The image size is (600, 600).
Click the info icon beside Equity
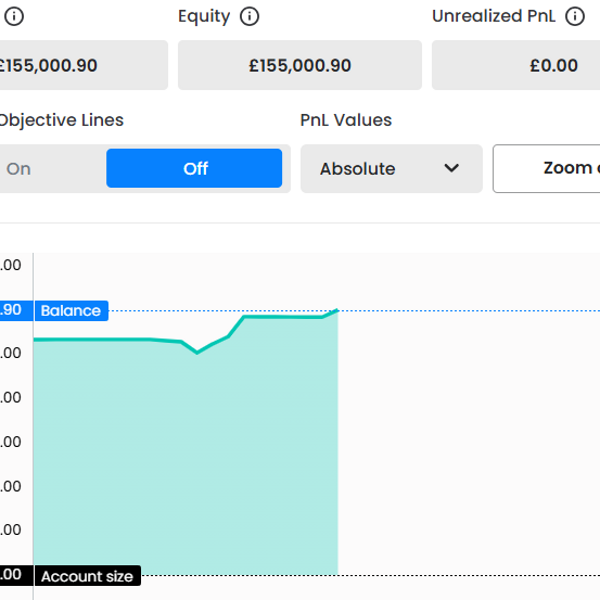point(250,16)
